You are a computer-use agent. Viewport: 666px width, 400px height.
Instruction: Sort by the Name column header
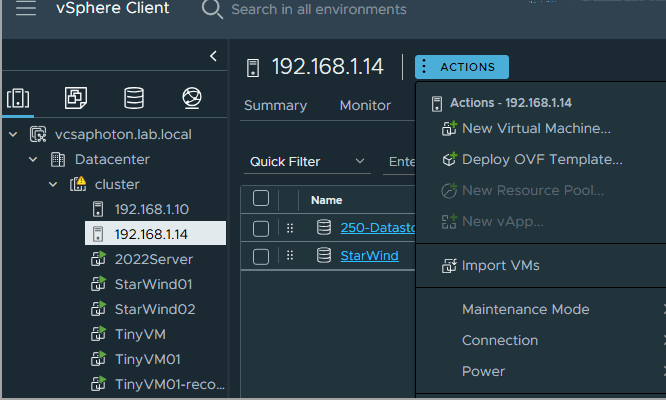pos(326,200)
